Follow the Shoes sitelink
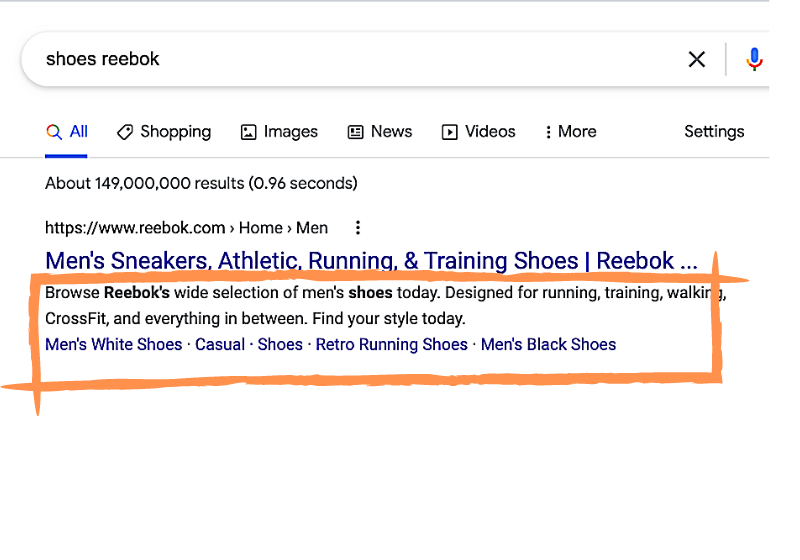This screenshot has height=560, width=800. 280,344
